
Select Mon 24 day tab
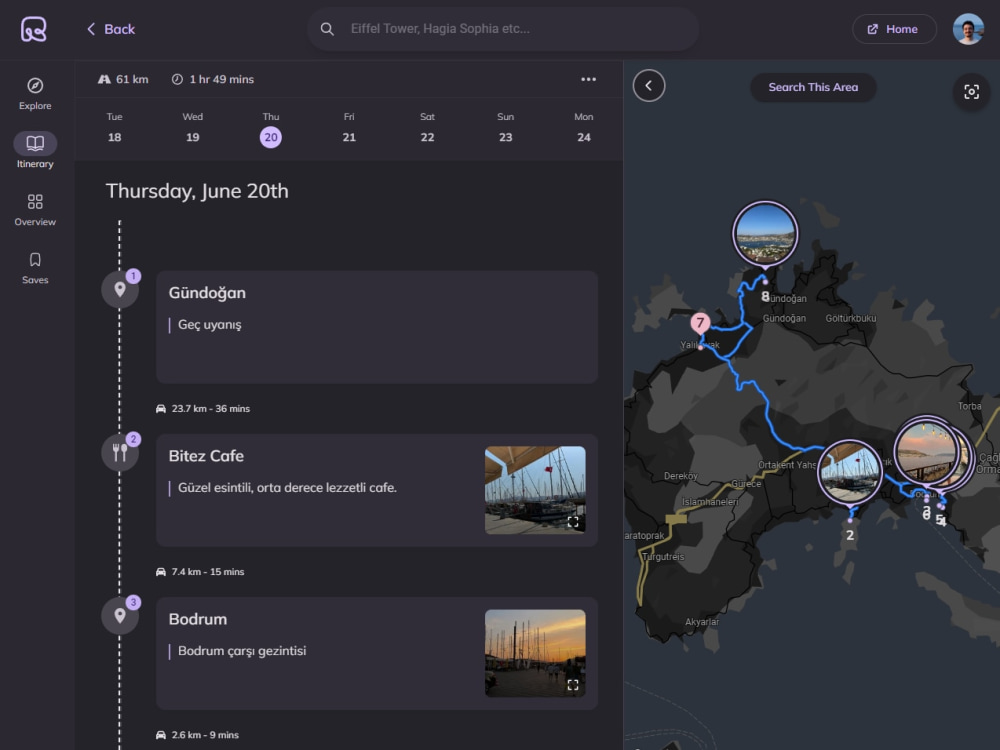point(584,128)
